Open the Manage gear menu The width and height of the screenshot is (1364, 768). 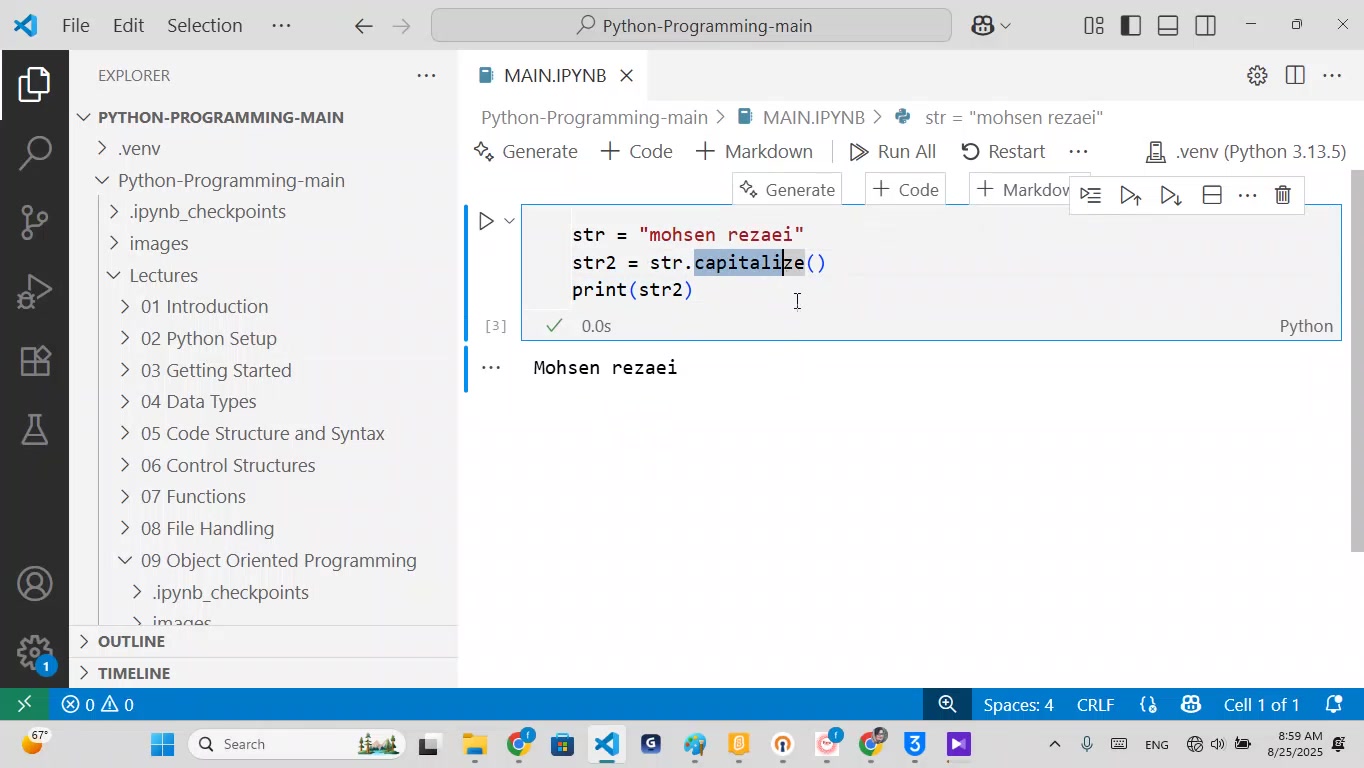pyautogui.click(x=34, y=654)
